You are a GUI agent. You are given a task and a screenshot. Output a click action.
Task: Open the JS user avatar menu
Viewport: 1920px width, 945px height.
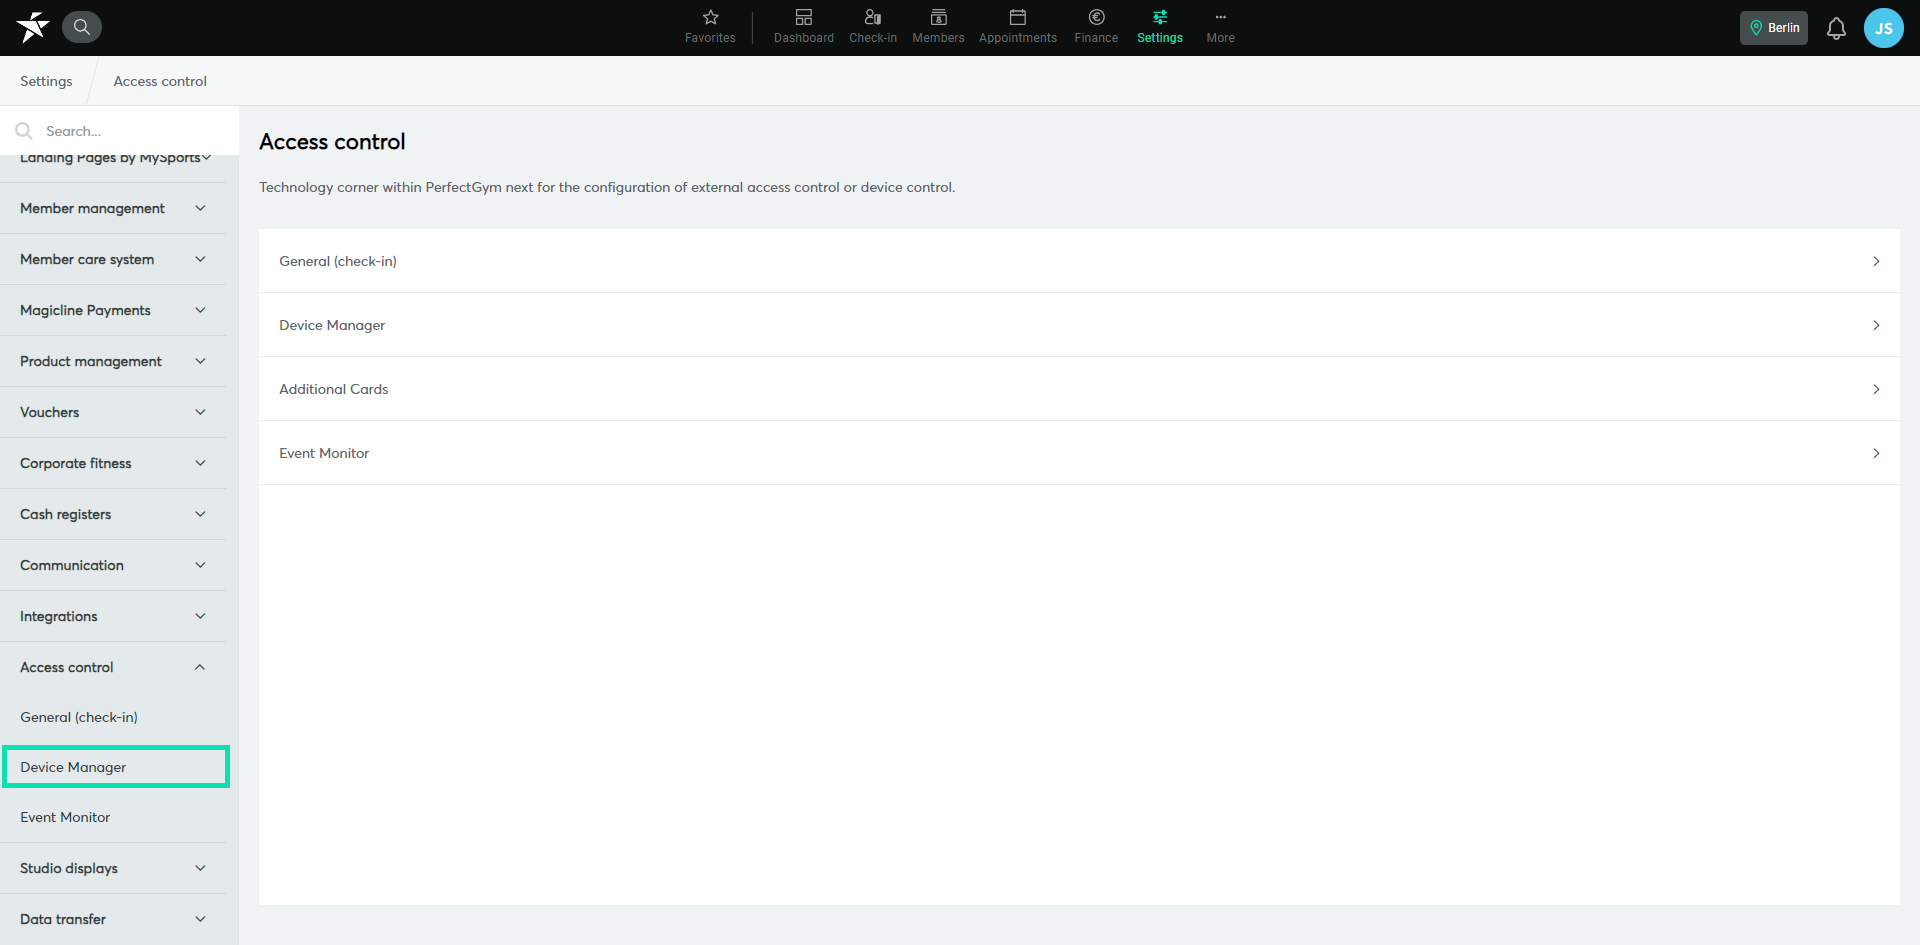pyautogui.click(x=1884, y=28)
